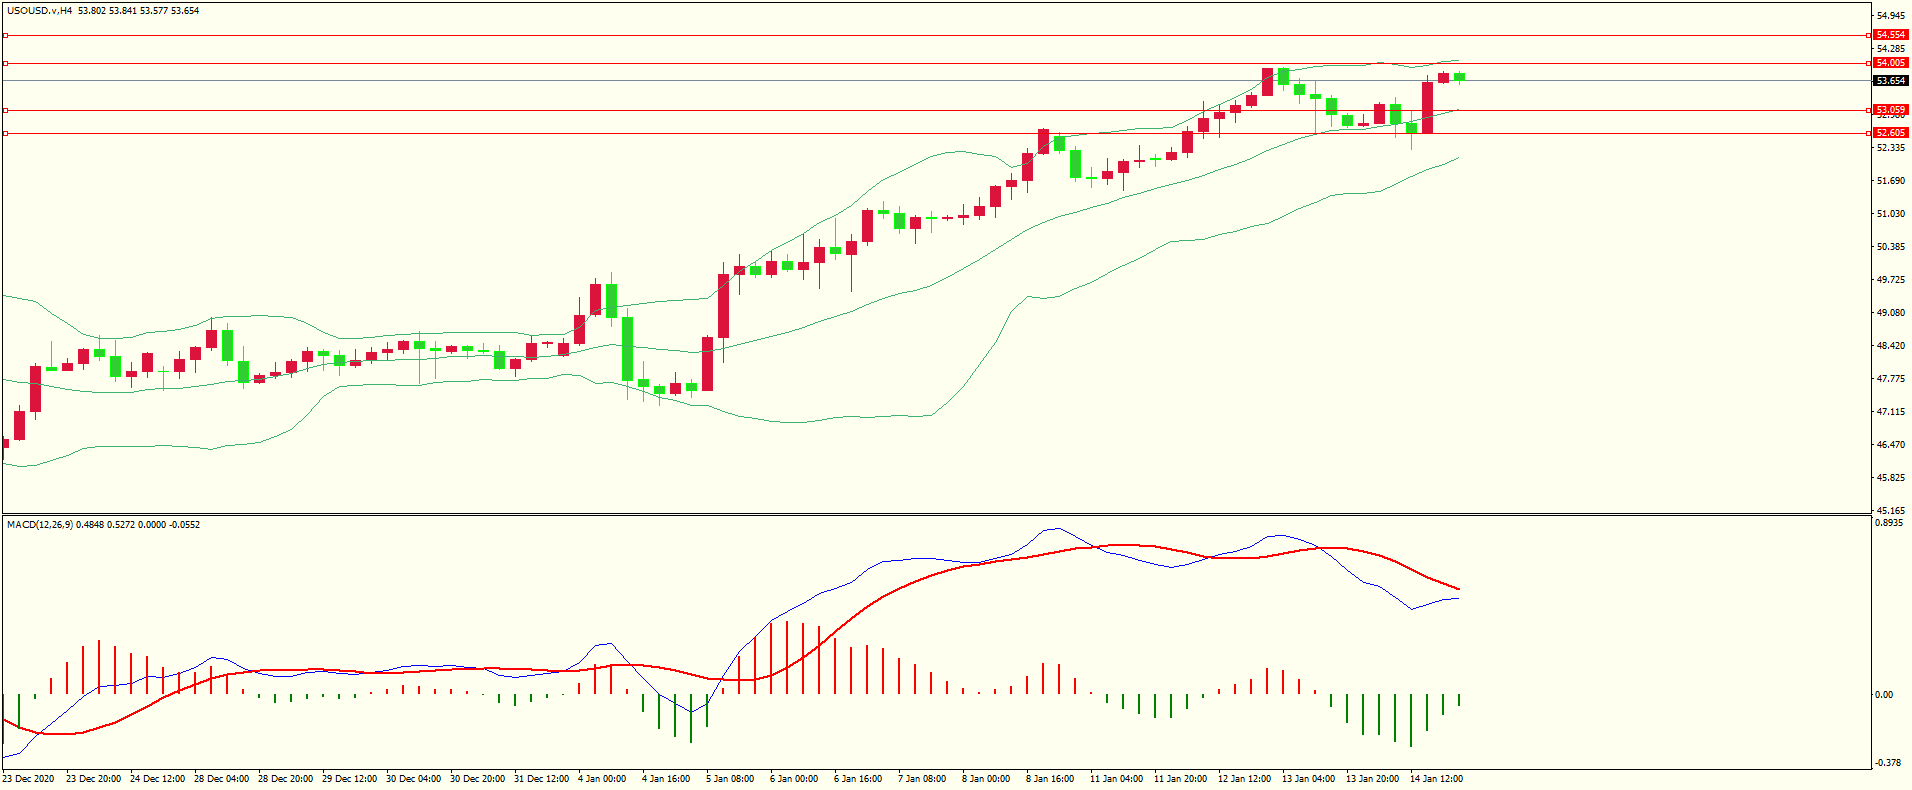Screen dimensions: 1912x790
Task: Click the 54.945 price scale value
Action: tap(1890, 16)
